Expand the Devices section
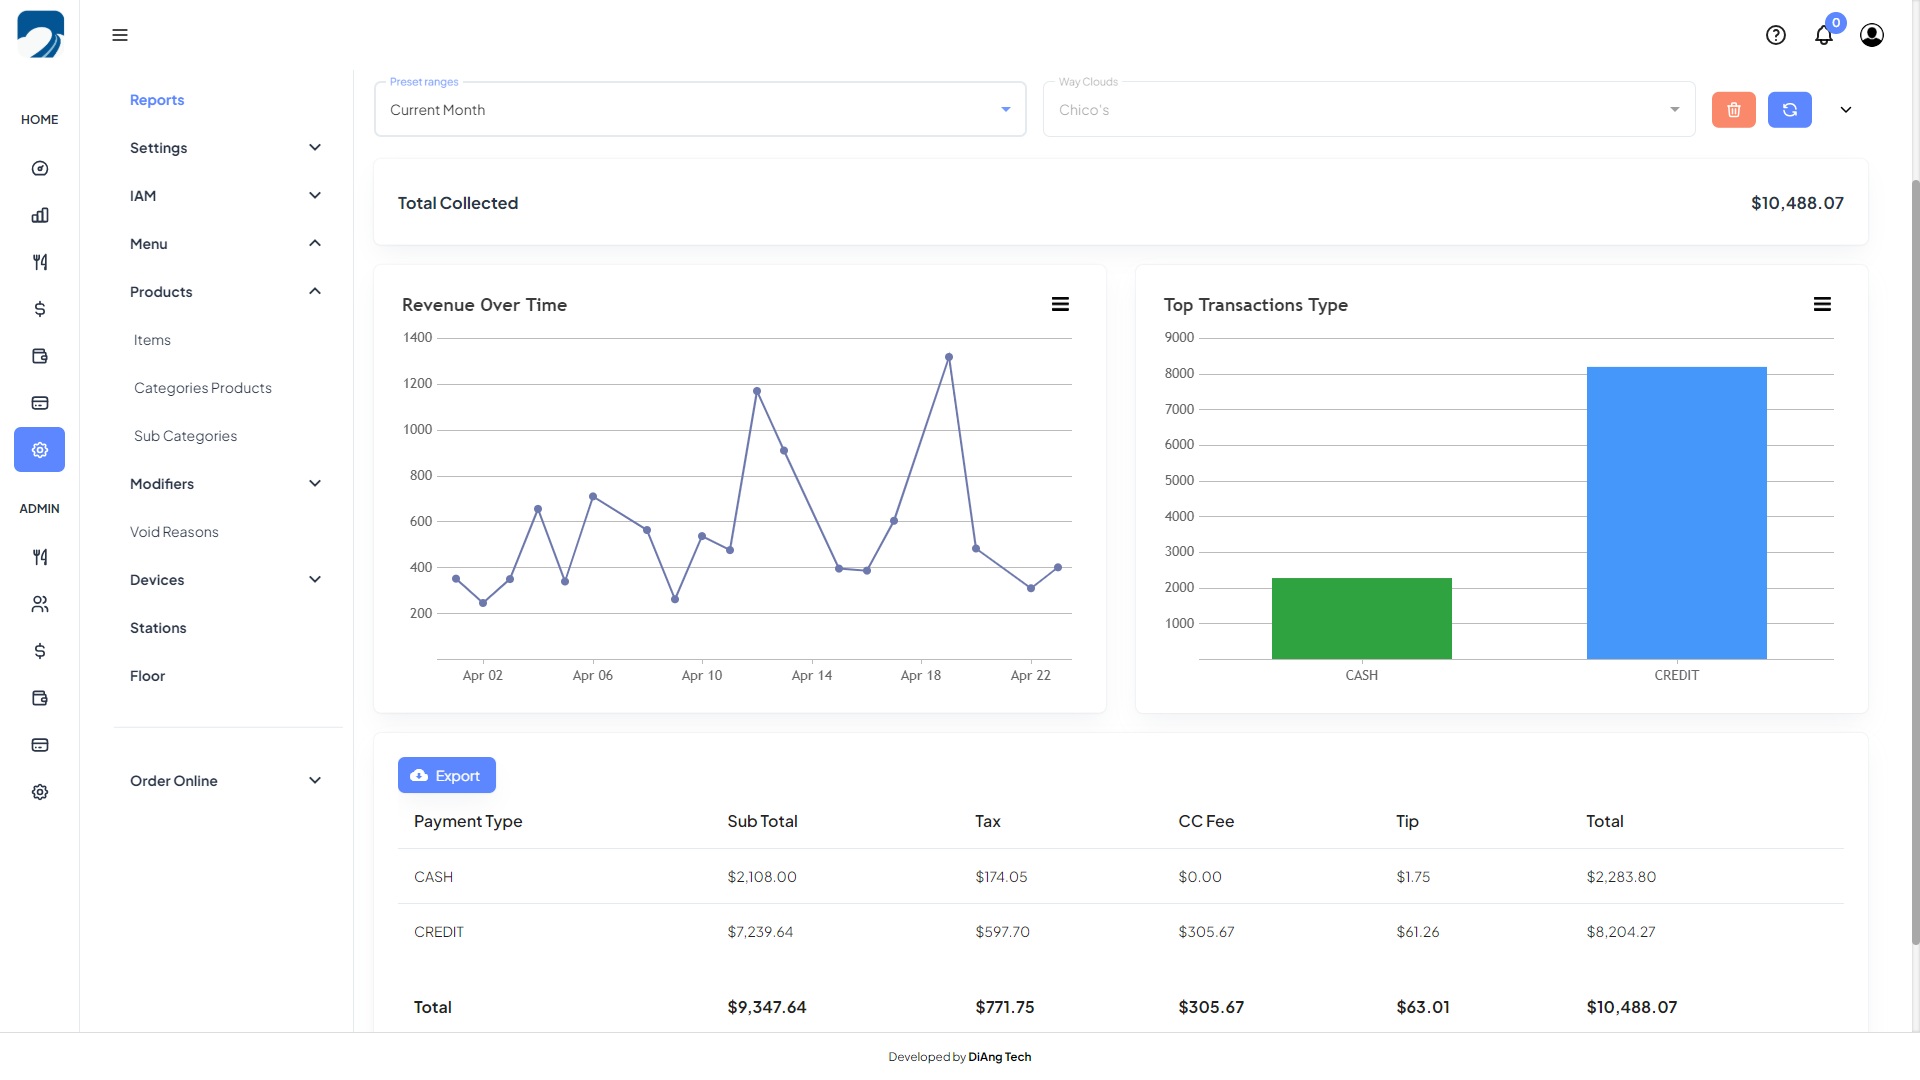The image size is (1920, 1080). pos(226,580)
